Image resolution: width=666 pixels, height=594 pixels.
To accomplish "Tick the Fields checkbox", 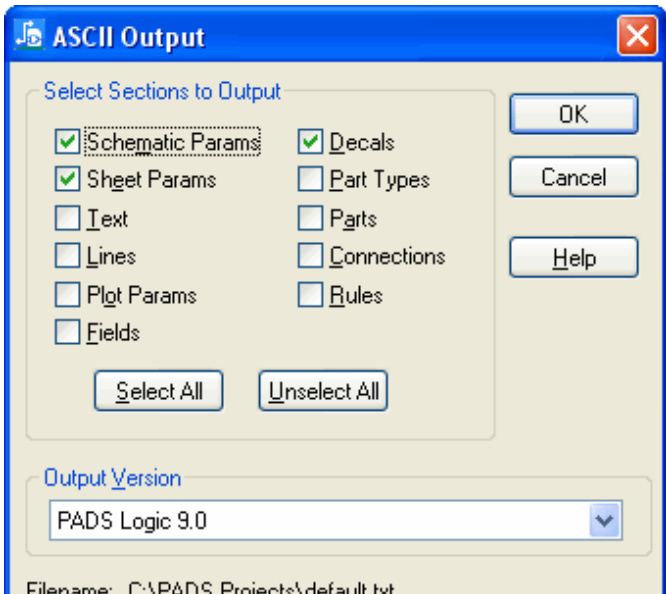I will tap(68, 333).
